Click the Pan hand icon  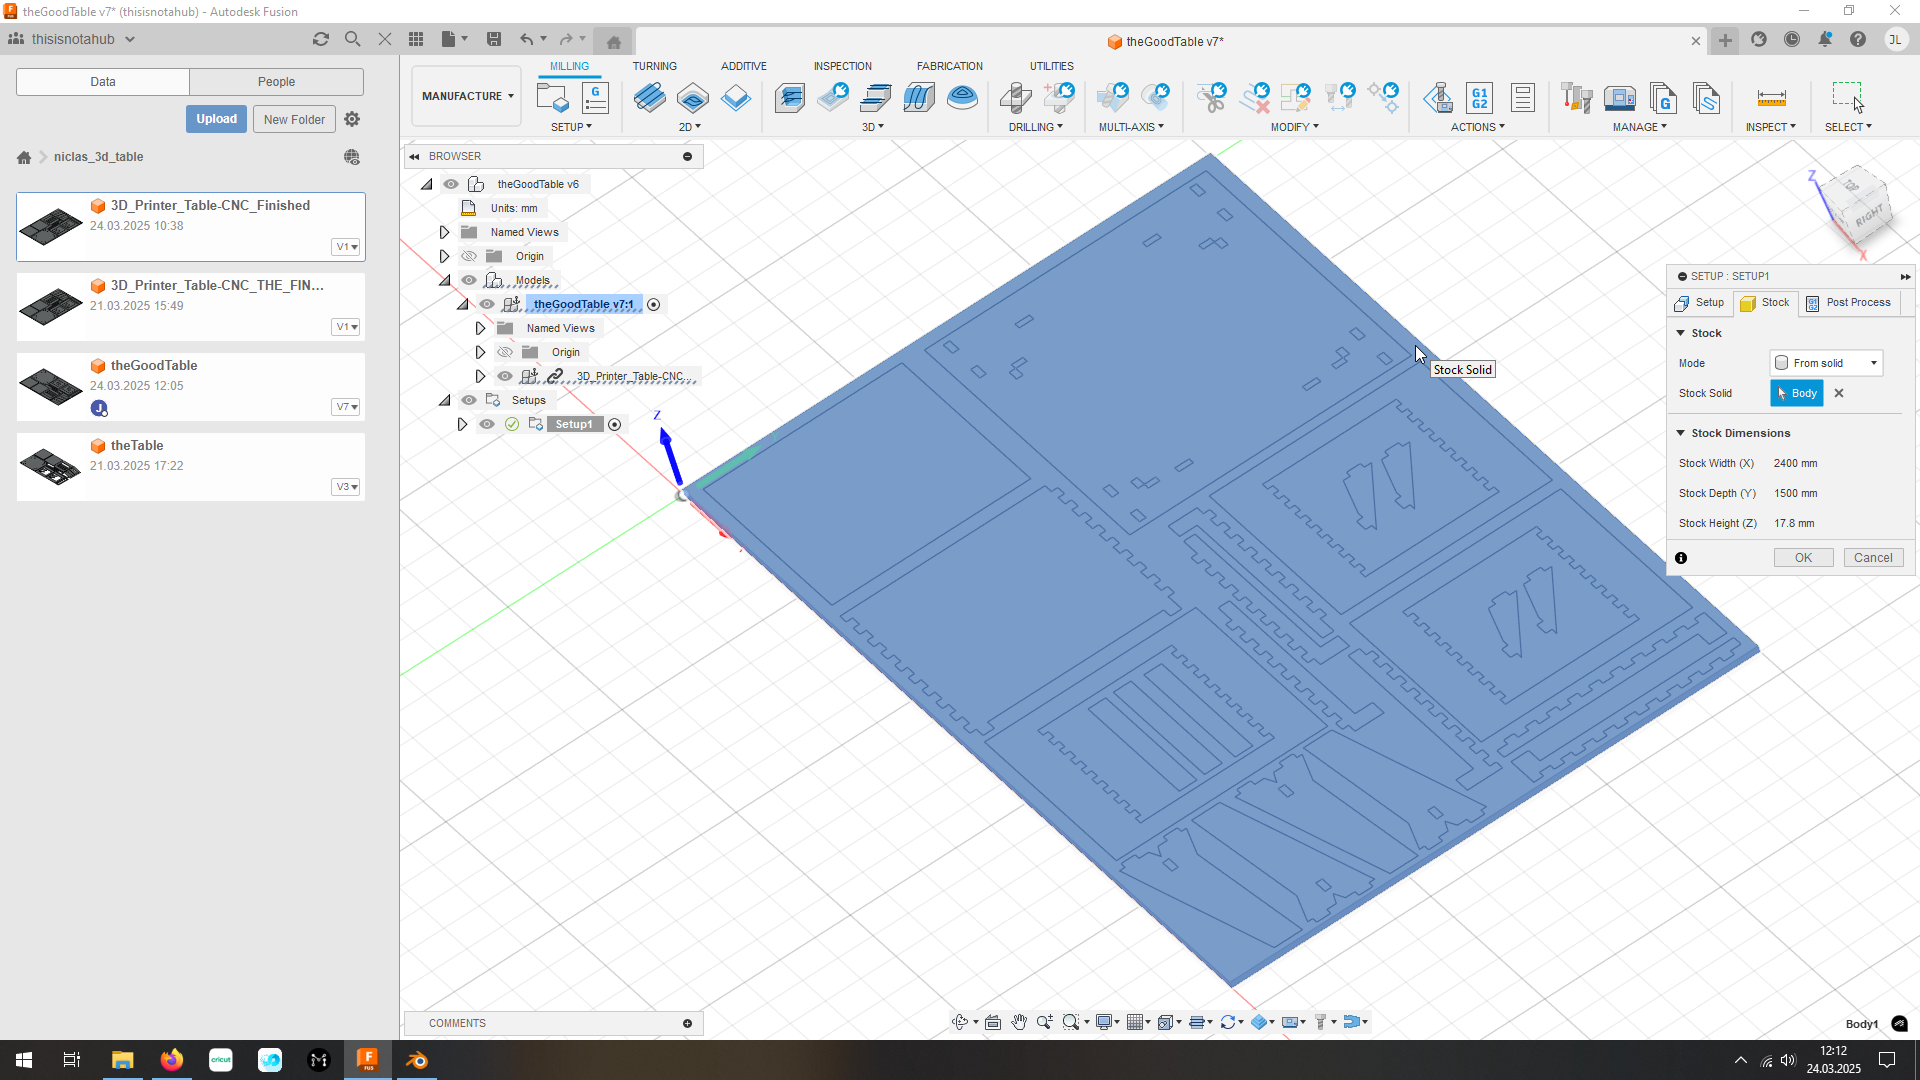[1019, 1022]
